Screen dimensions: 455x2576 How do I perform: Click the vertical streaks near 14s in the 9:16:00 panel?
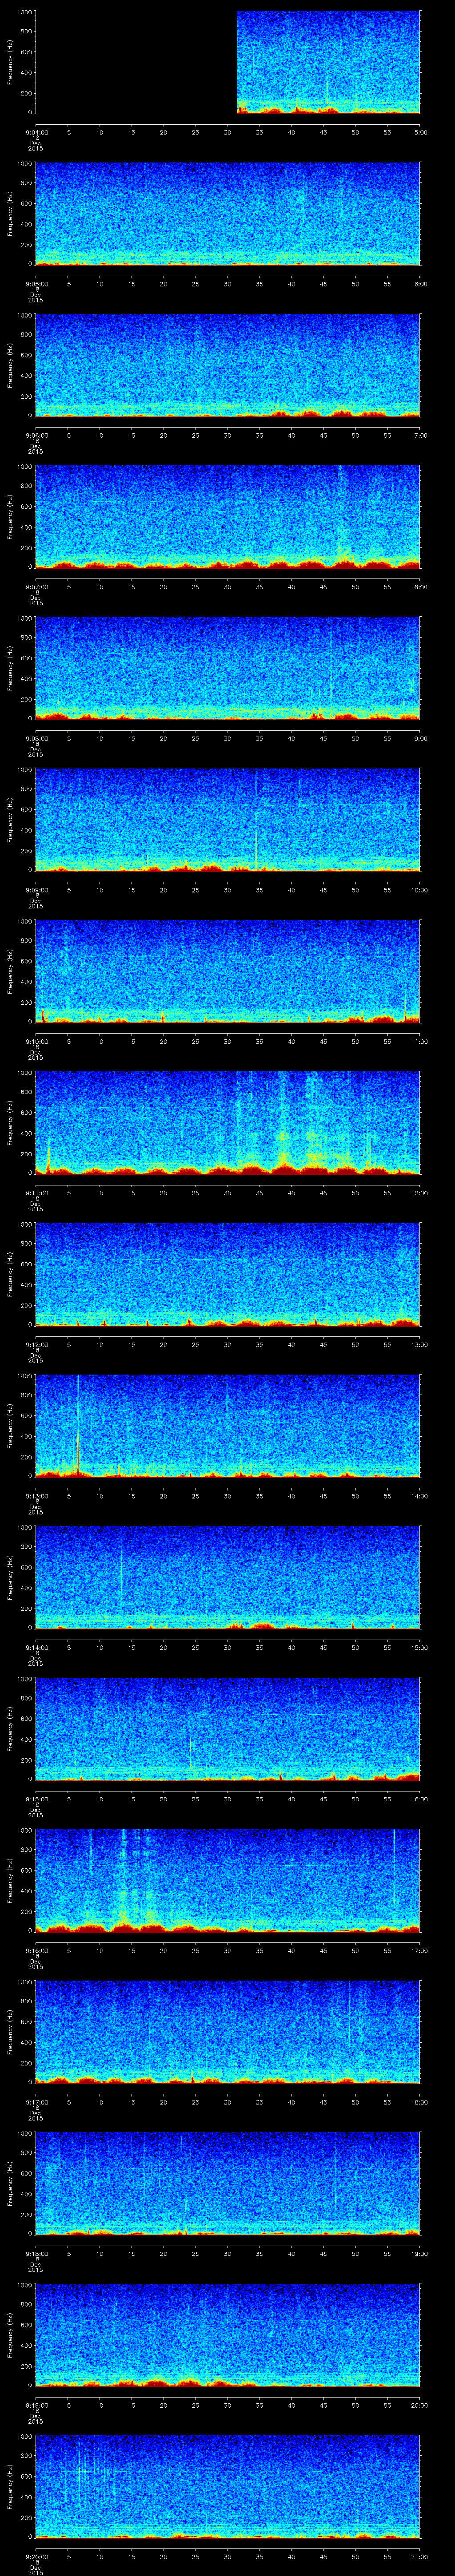click(x=124, y=1870)
